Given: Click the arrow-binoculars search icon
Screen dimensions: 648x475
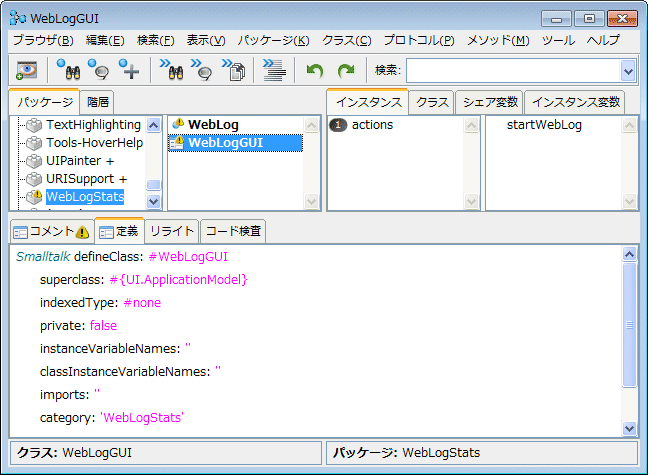Looking at the screenshot, I should click(170, 70).
